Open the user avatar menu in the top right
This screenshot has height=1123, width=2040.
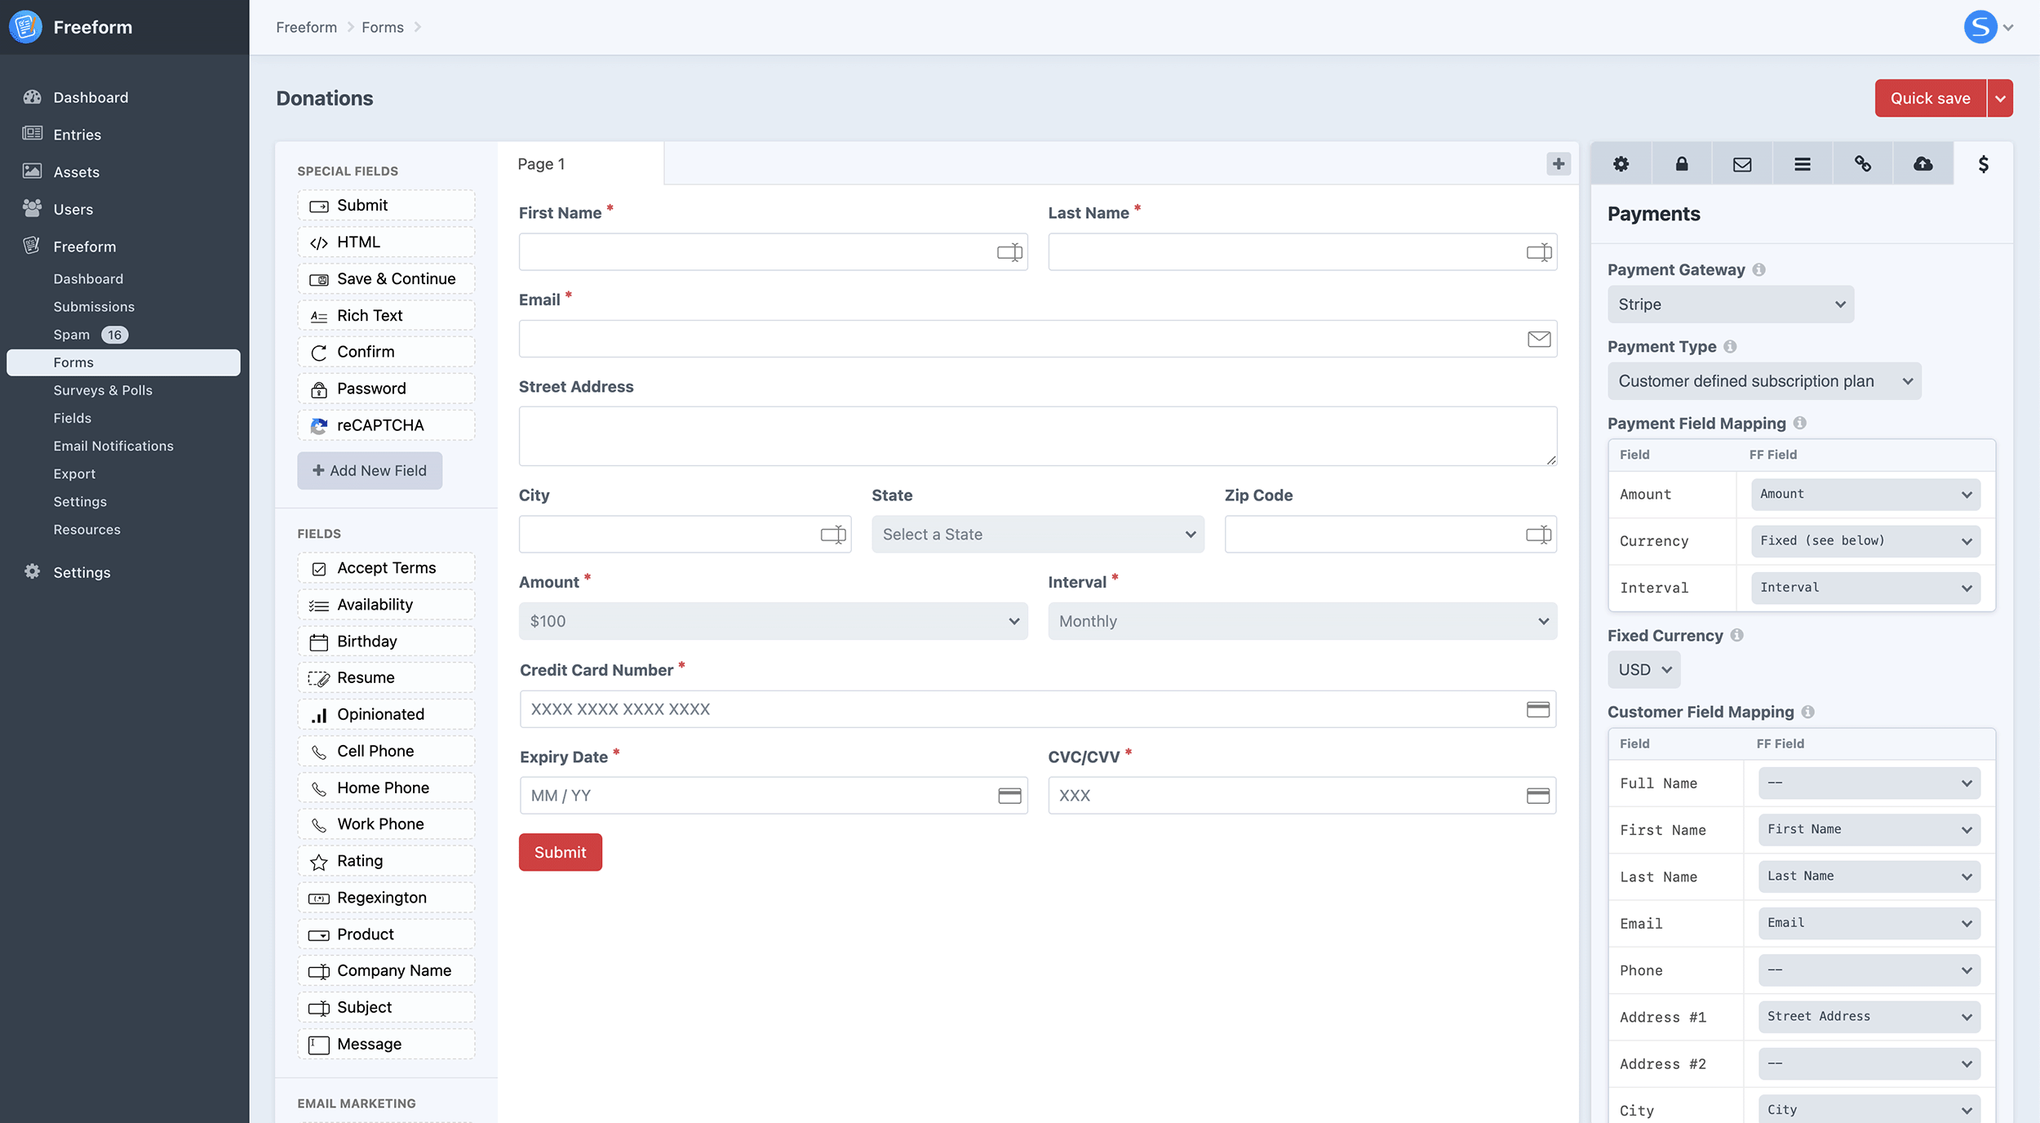pyautogui.click(x=1981, y=26)
